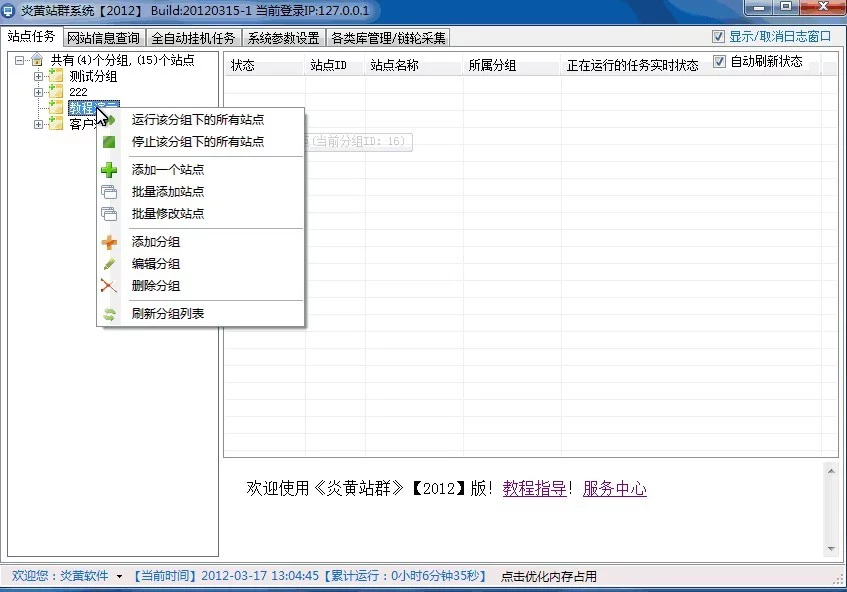The height and width of the screenshot is (592, 847).
Task: Collapse the root tree node
Action: (x=19, y=60)
